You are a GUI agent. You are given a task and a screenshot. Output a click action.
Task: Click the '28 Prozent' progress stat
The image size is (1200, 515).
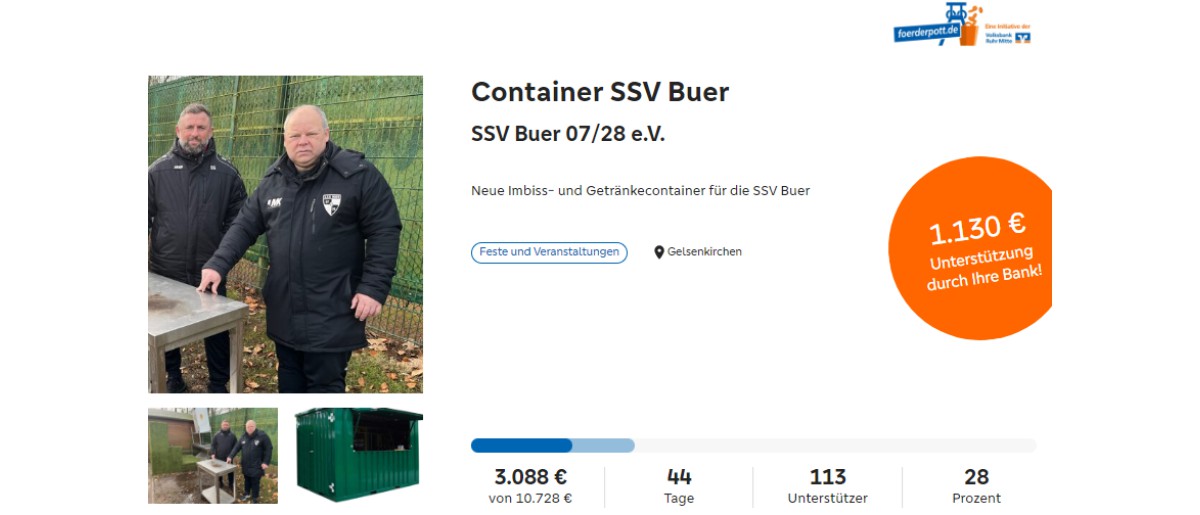tap(976, 486)
